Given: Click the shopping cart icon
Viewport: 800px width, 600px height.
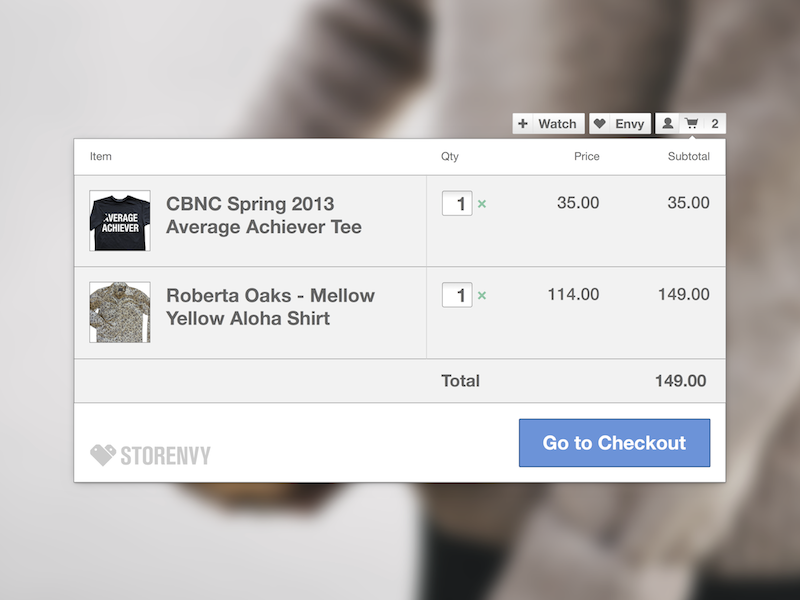Looking at the screenshot, I should (692, 124).
